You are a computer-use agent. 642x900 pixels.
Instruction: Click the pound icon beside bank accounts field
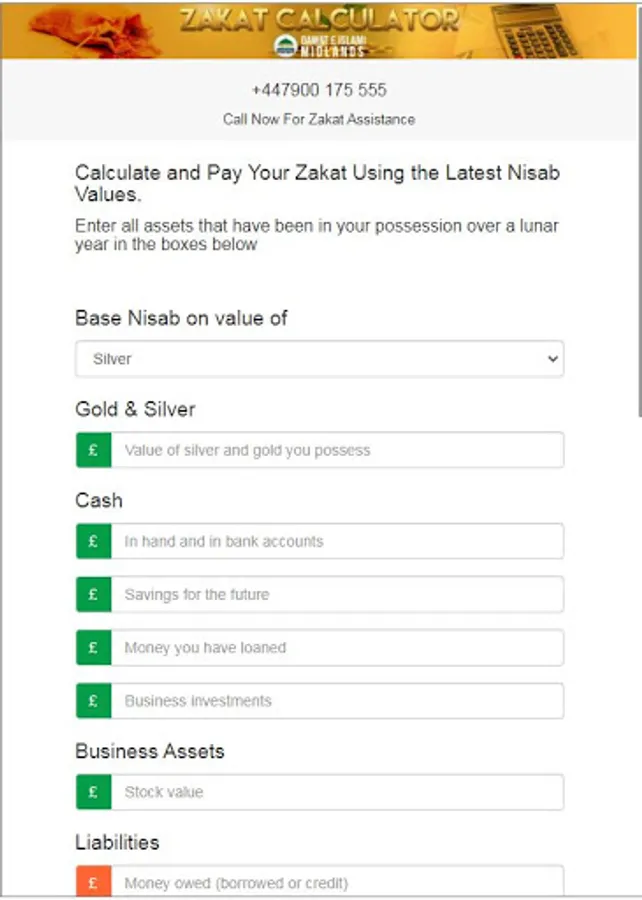coord(93,541)
